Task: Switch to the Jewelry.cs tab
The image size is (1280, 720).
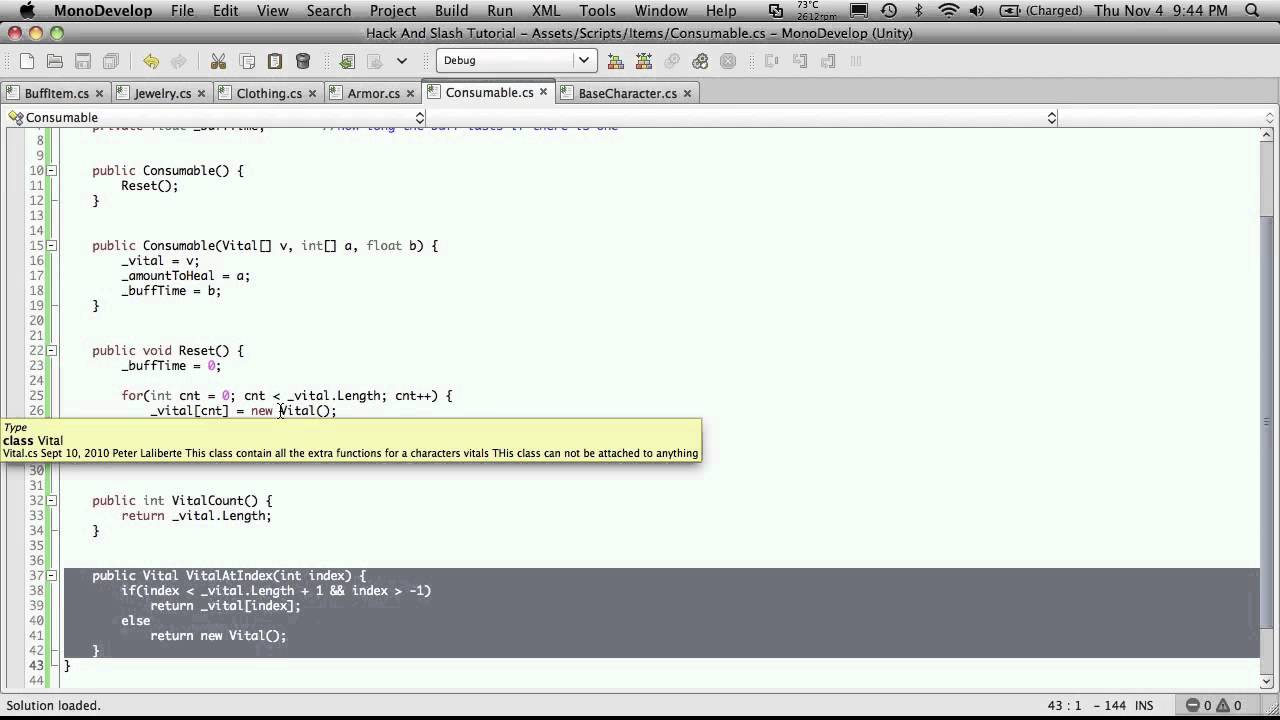Action: [x=162, y=93]
